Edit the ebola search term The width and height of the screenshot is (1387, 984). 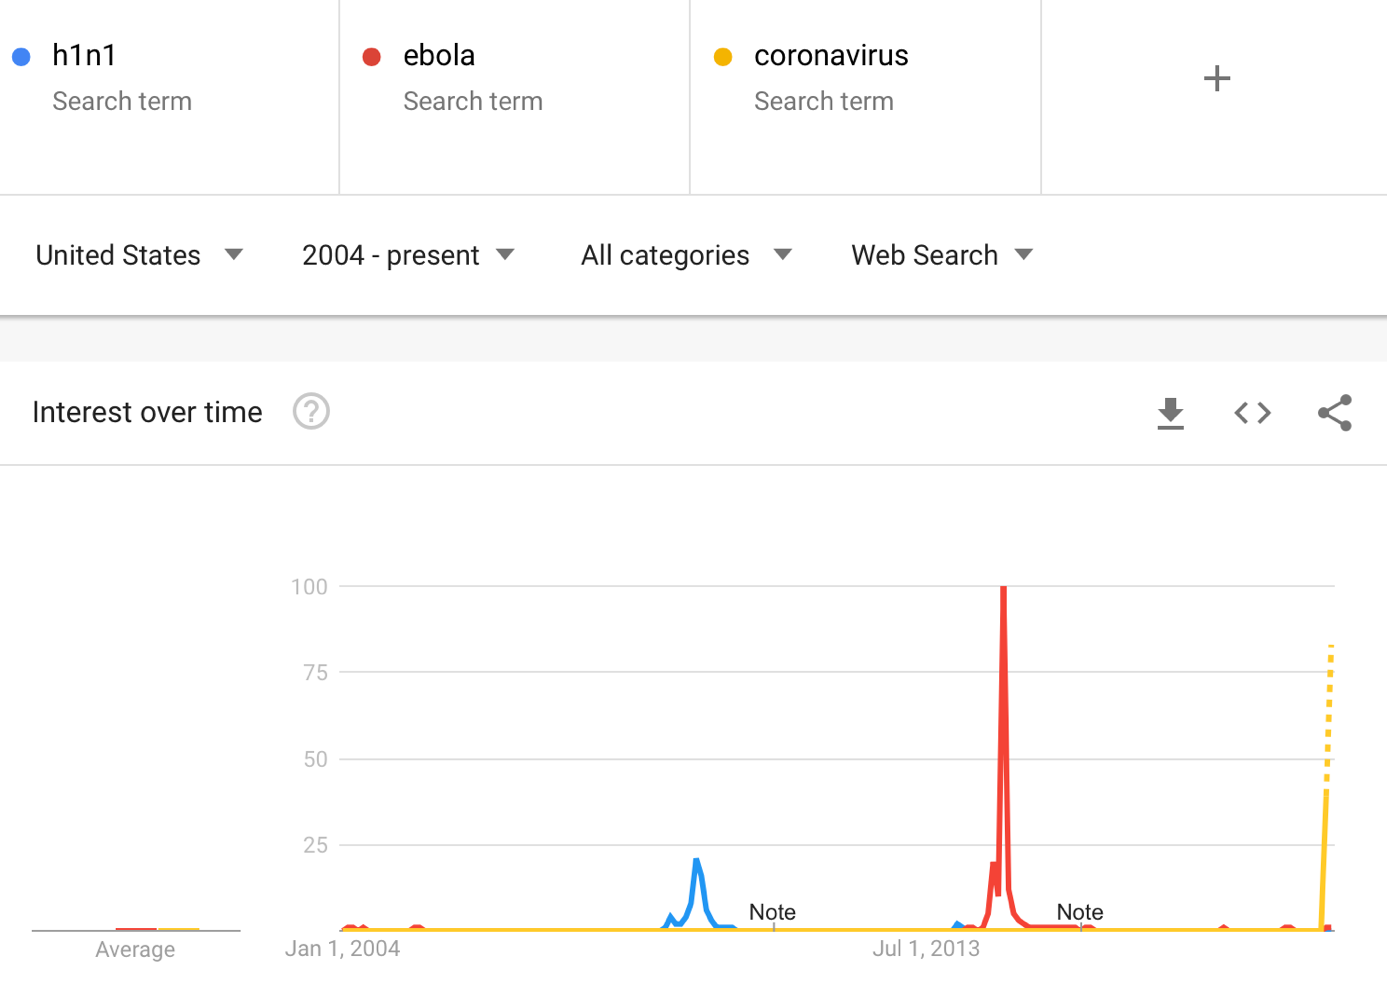[x=439, y=55]
